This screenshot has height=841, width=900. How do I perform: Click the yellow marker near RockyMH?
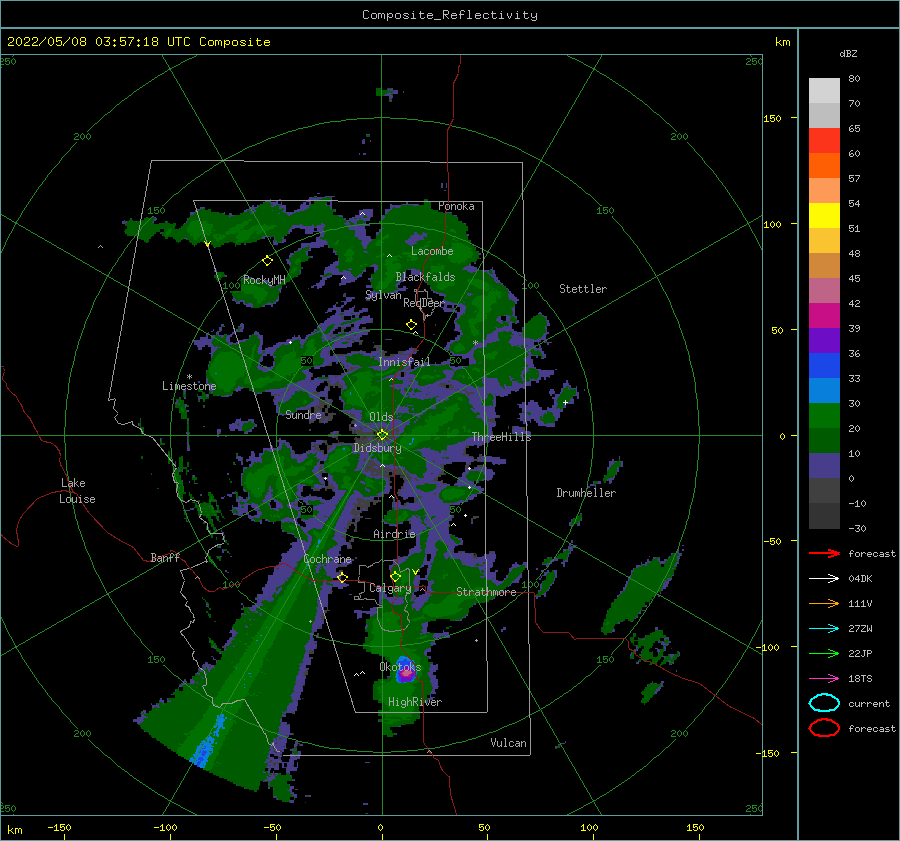[x=267, y=261]
